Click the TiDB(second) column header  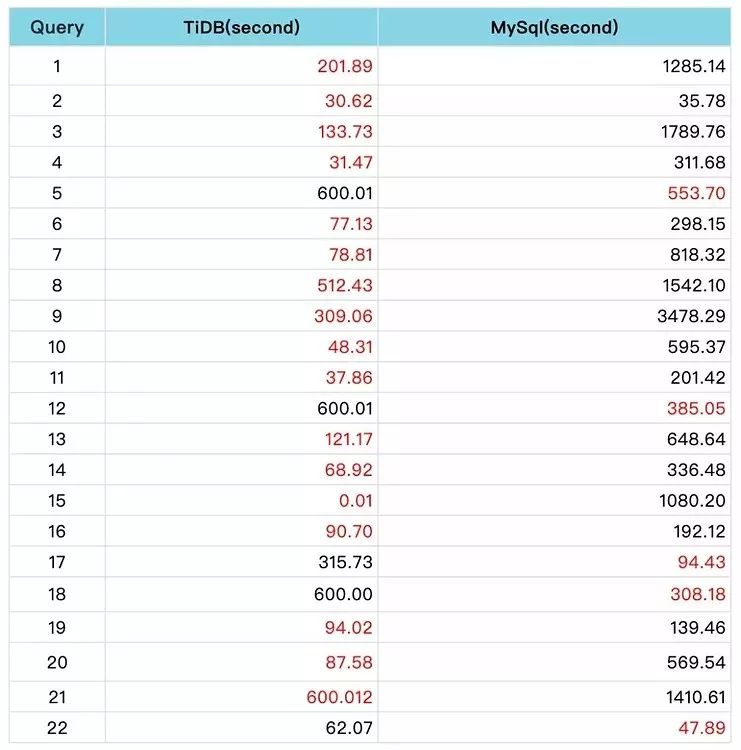point(242,28)
